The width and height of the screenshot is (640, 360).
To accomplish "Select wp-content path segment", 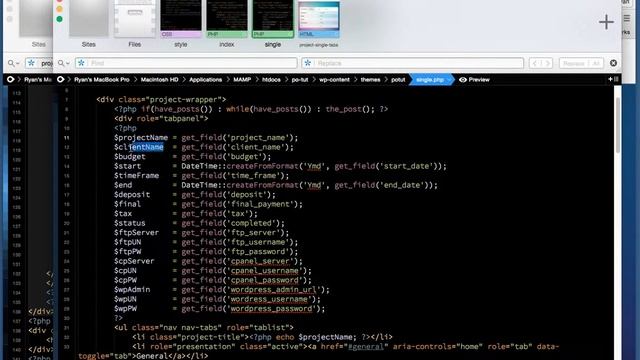I will pyautogui.click(x=334, y=80).
